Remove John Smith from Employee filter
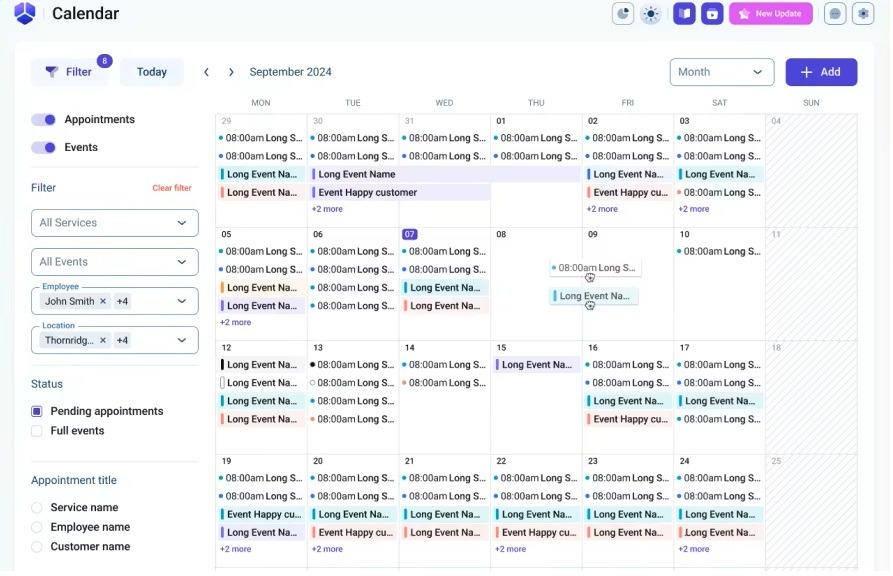The width and height of the screenshot is (893, 576). click(x=103, y=301)
